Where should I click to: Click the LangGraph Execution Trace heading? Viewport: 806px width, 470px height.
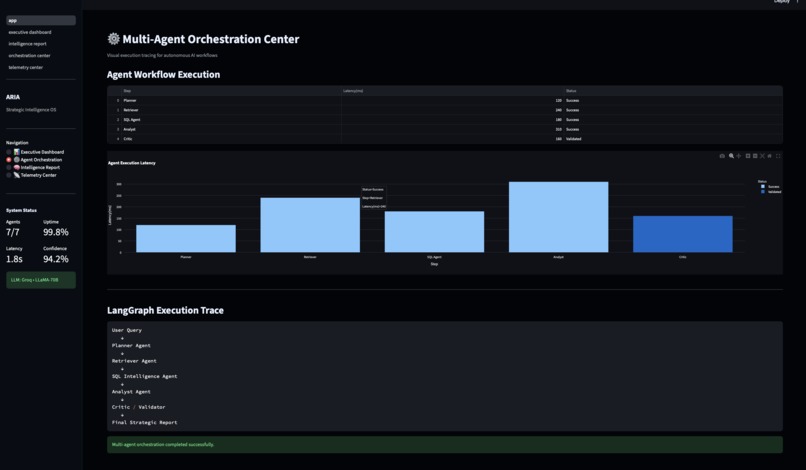[165, 310]
